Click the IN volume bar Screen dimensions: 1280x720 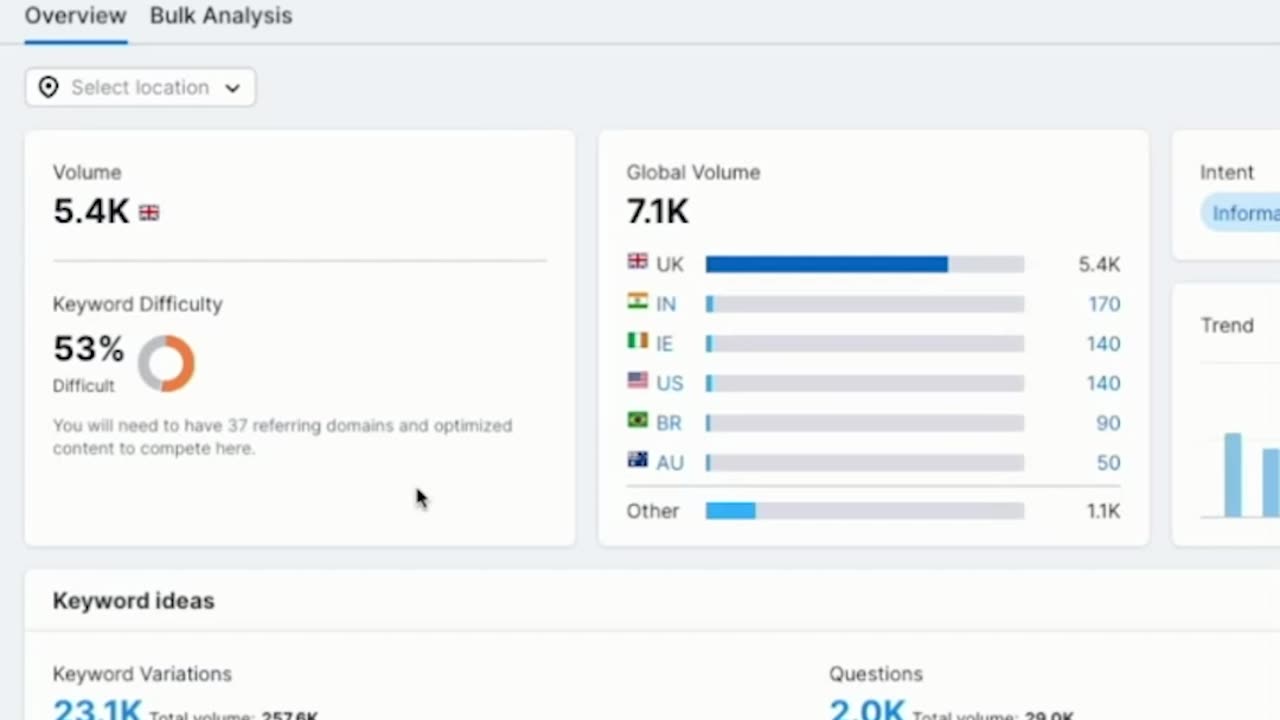[x=865, y=304]
